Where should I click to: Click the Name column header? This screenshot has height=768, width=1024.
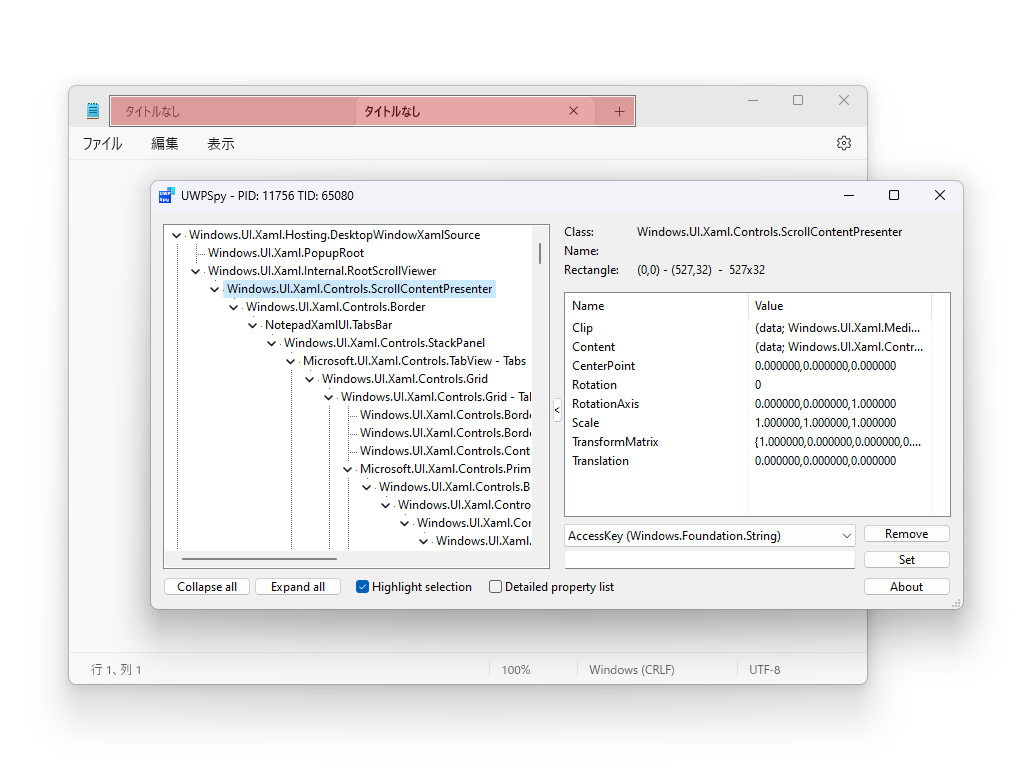656,306
